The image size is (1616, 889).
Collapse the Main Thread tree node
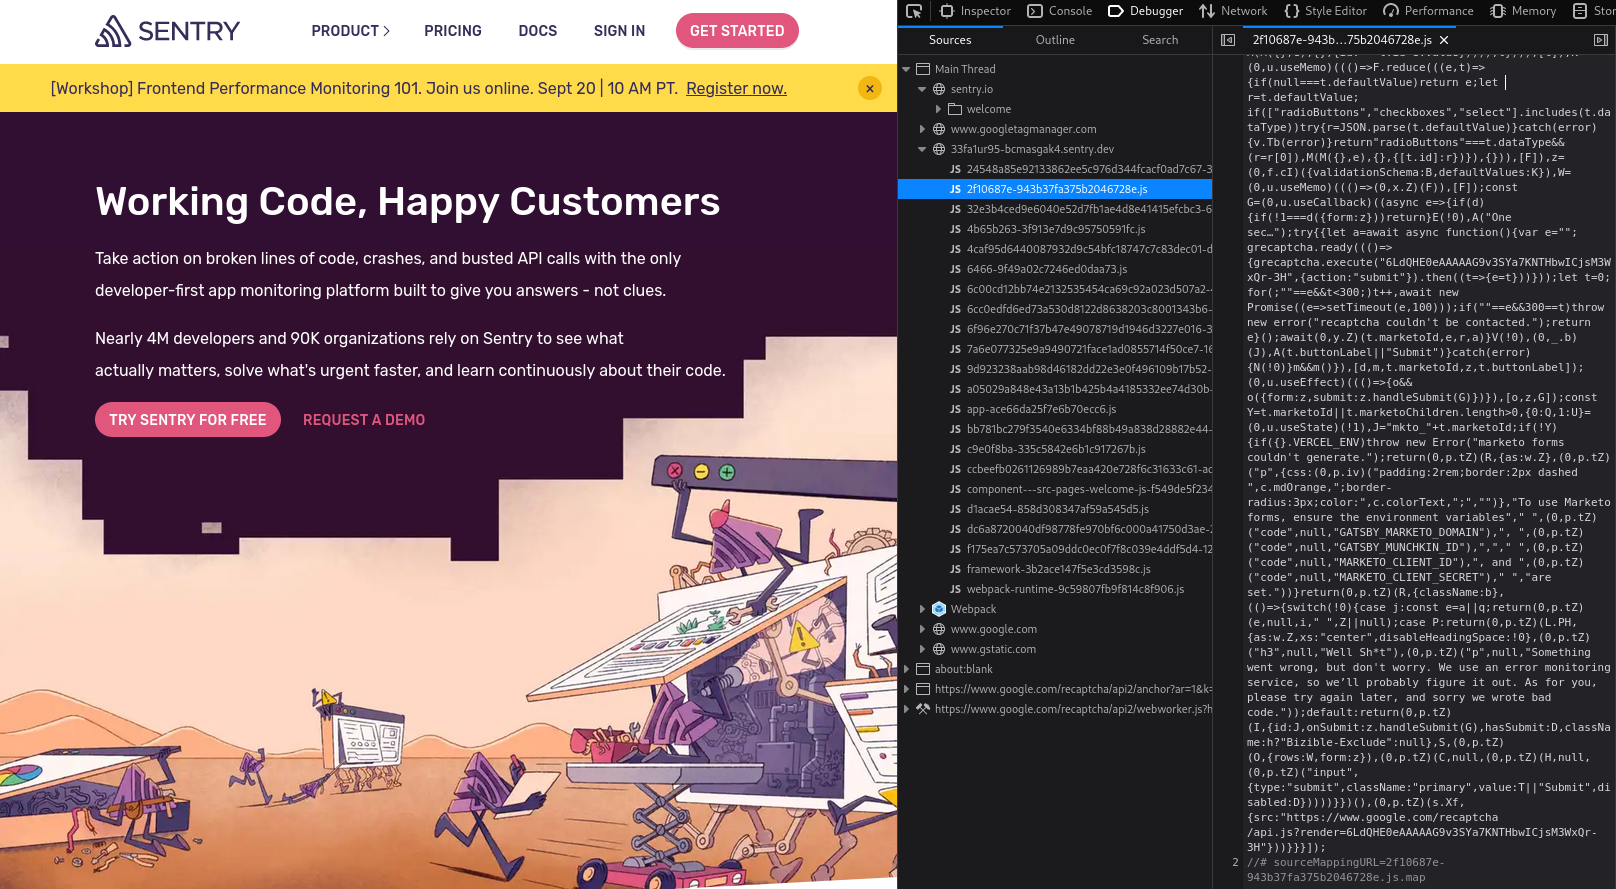point(906,69)
